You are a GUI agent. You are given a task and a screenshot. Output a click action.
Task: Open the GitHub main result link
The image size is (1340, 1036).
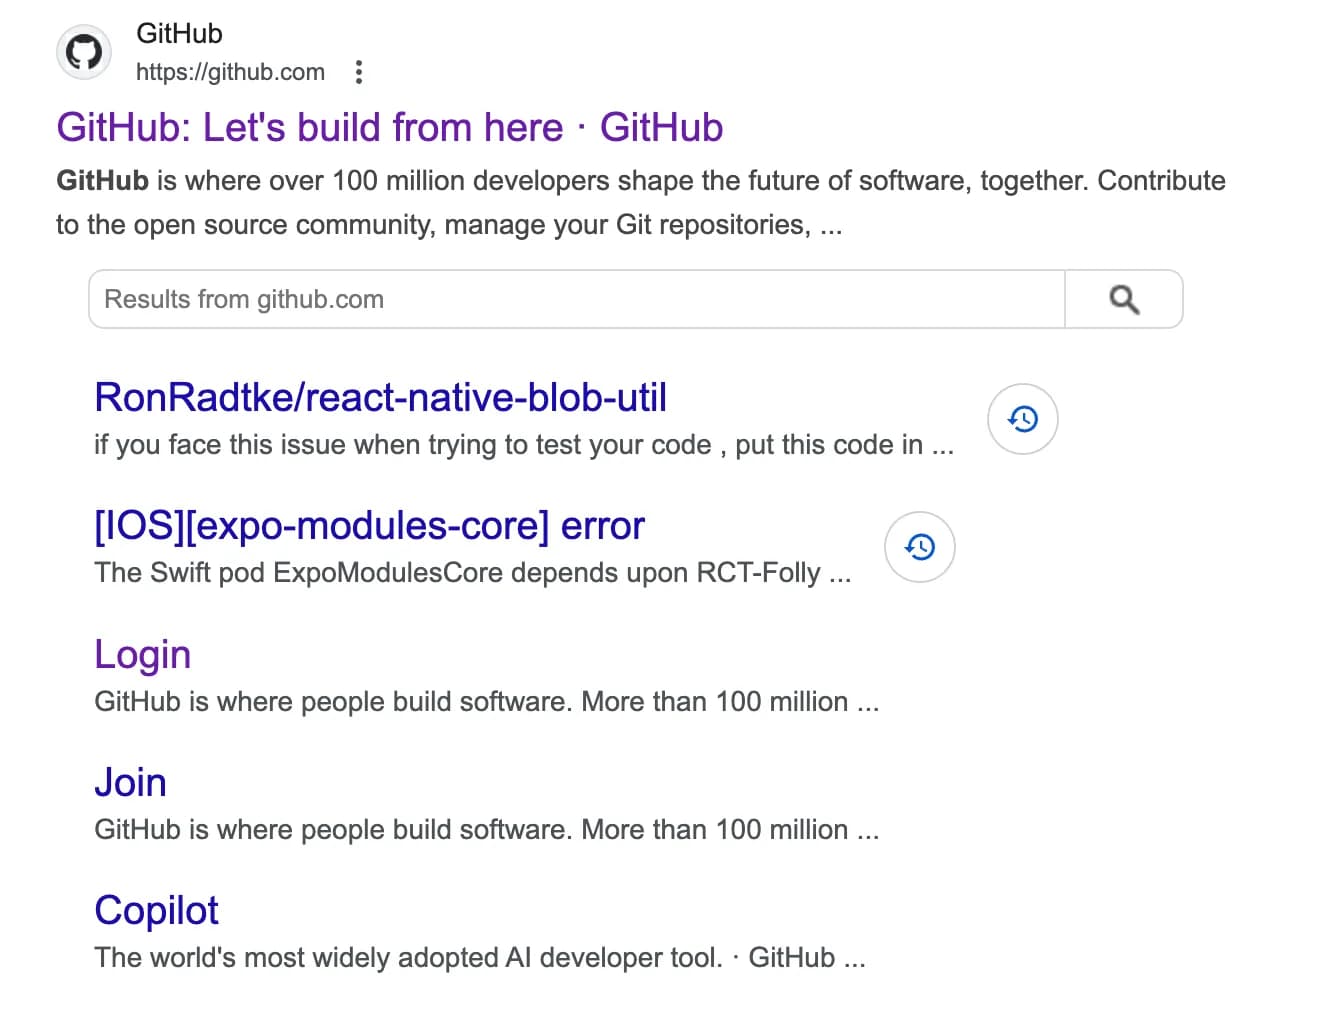pyautogui.click(x=389, y=127)
